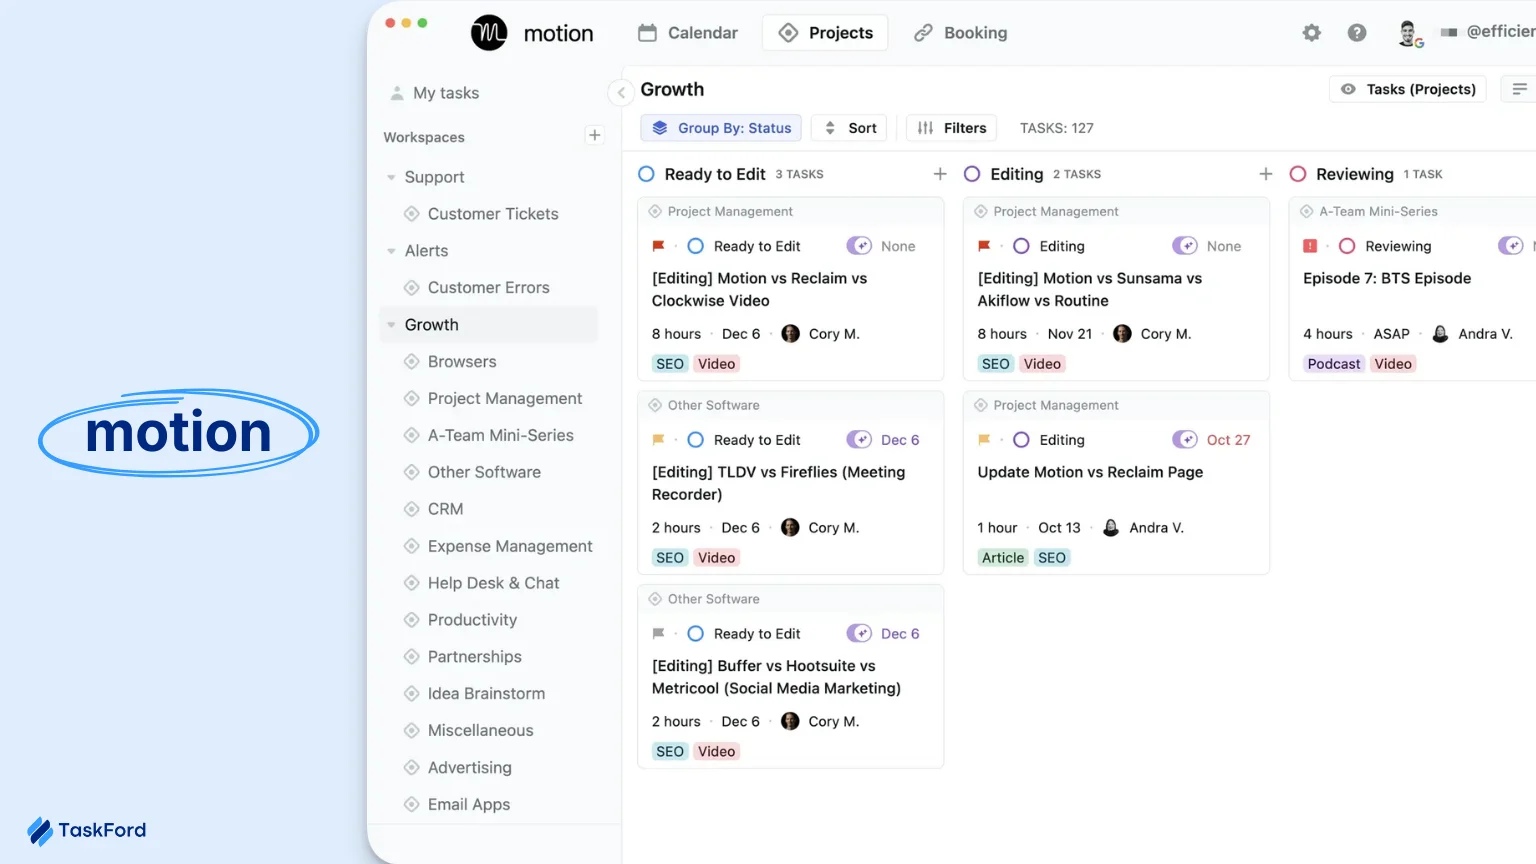Screen dimensions: 1536x864
Task: Switch to the Booking tab
Action: [960, 33]
